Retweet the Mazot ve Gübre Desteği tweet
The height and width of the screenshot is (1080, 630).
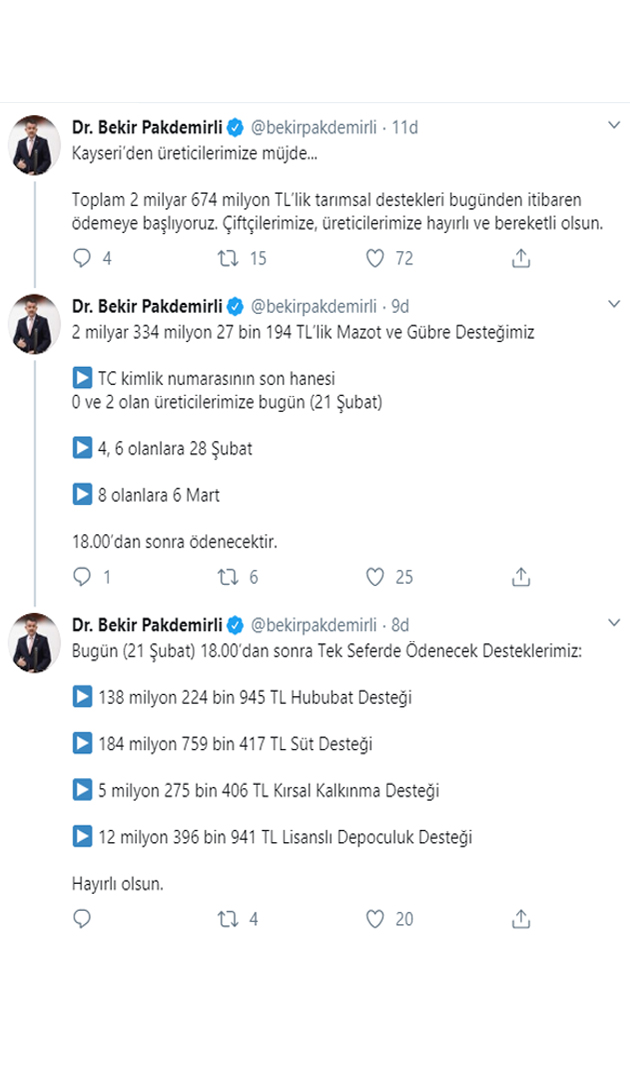[x=229, y=577]
